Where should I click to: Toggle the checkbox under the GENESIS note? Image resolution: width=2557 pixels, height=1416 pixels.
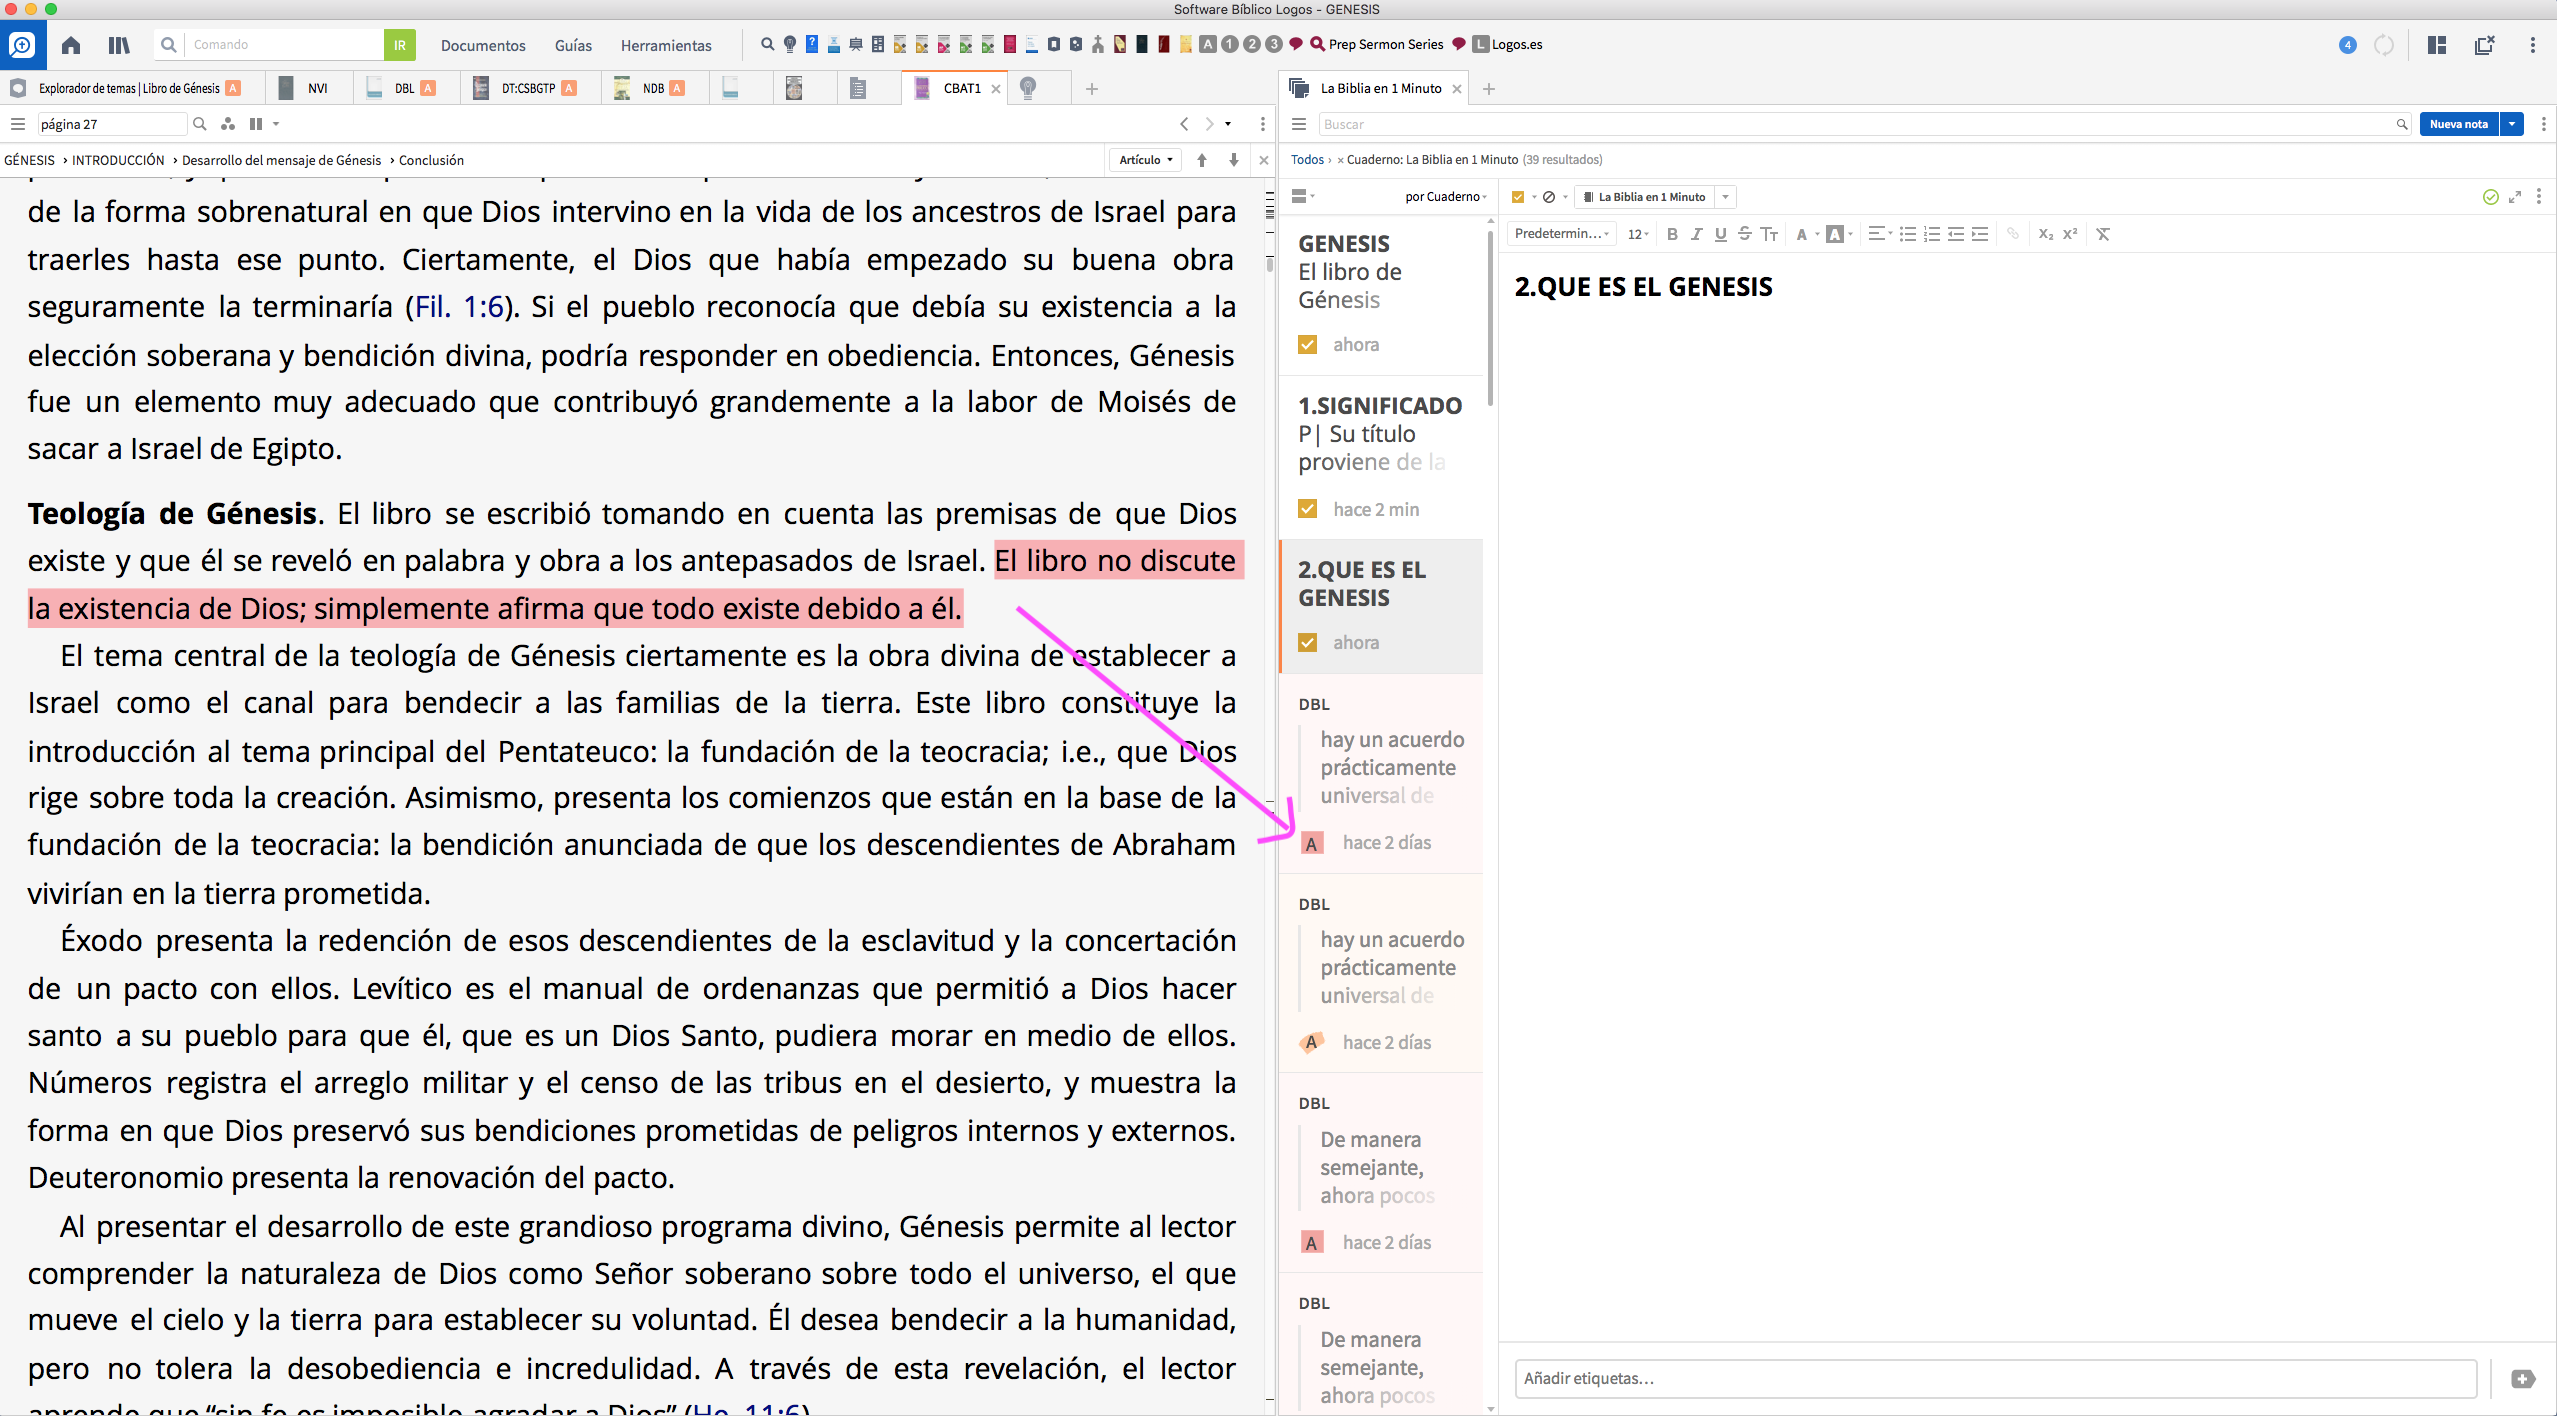pyautogui.click(x=1307, y=345)
